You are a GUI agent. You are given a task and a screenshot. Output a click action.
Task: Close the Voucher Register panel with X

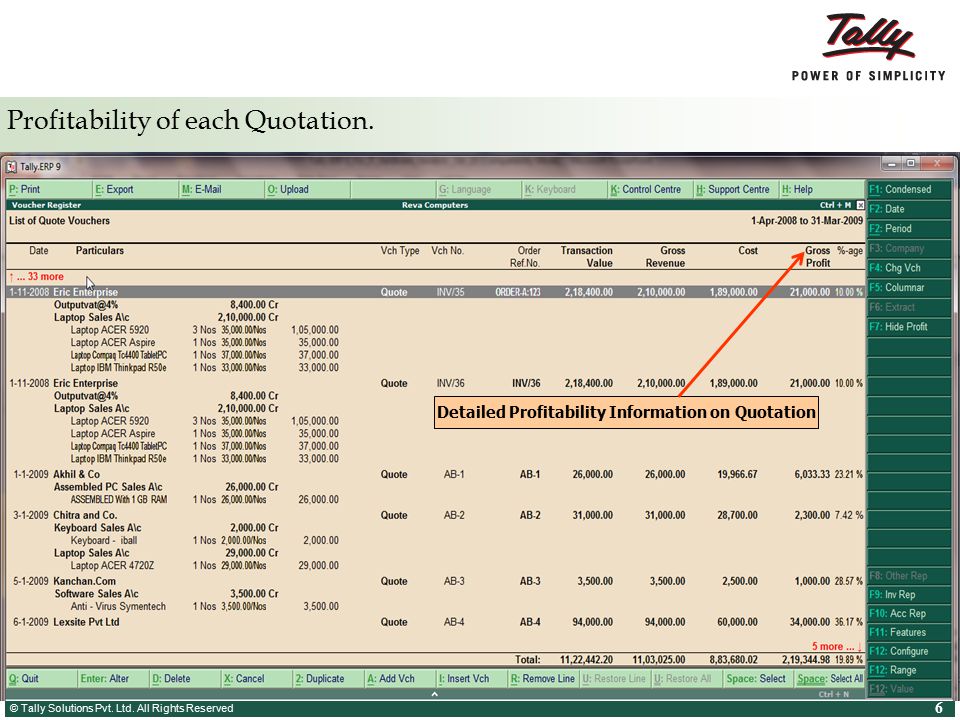tap(860, 205)
